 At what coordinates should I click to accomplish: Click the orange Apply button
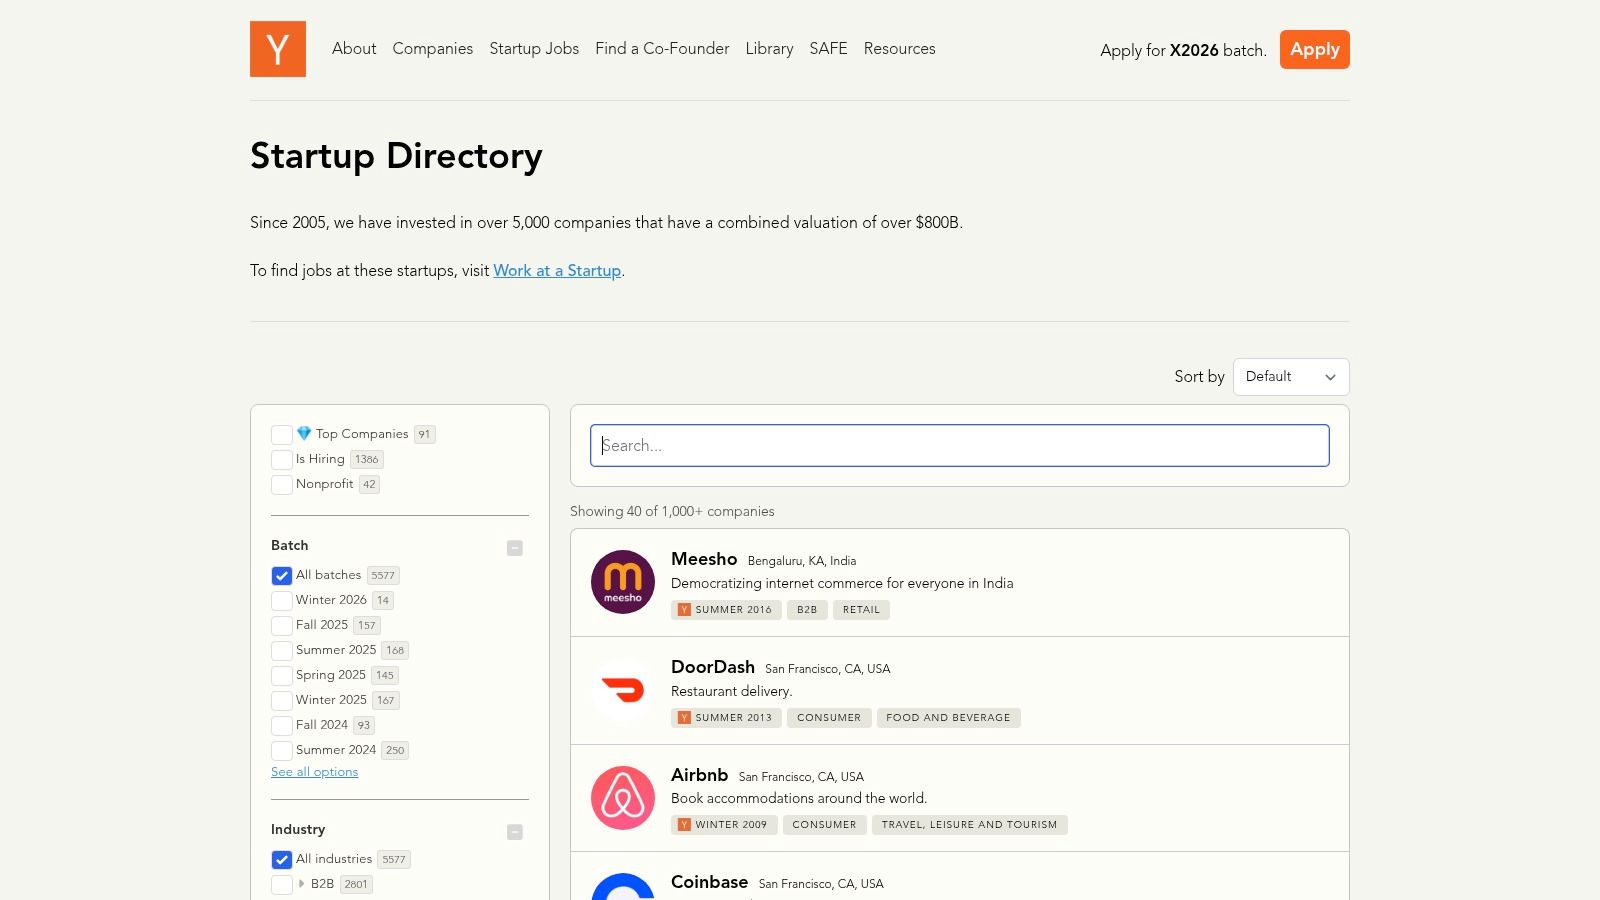1314,49
